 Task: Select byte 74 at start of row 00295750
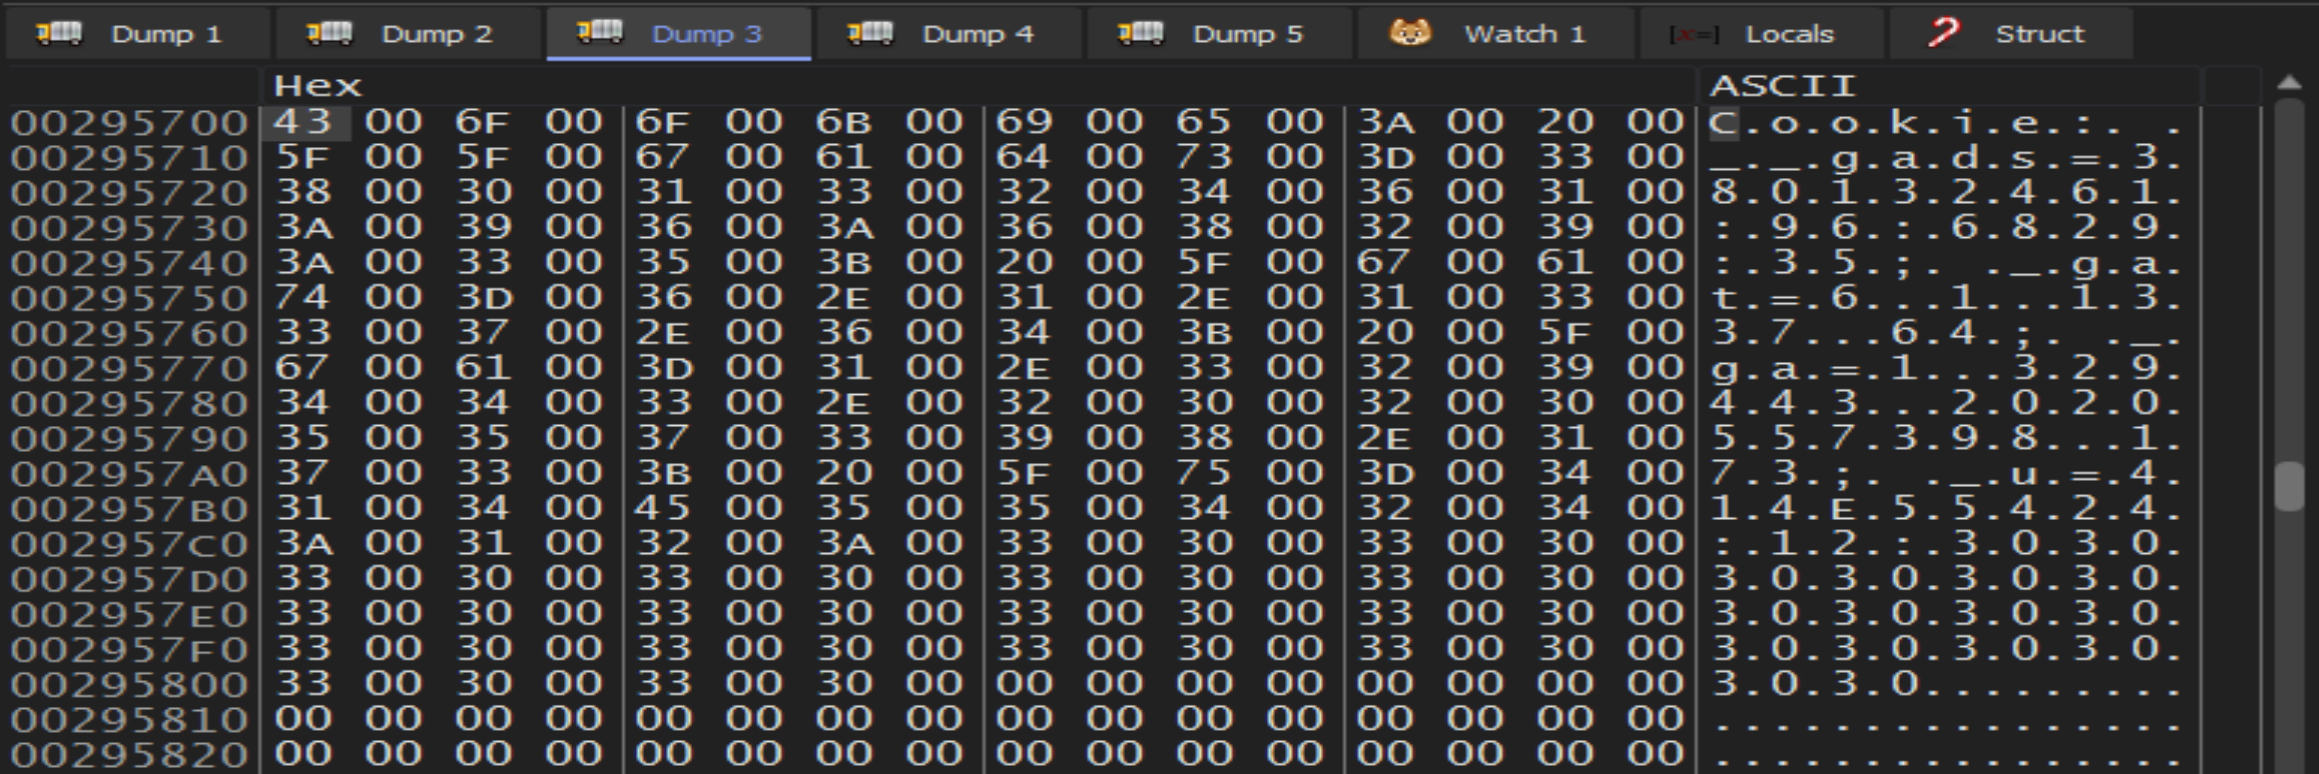pyautogui.click(x=303, y=297)
